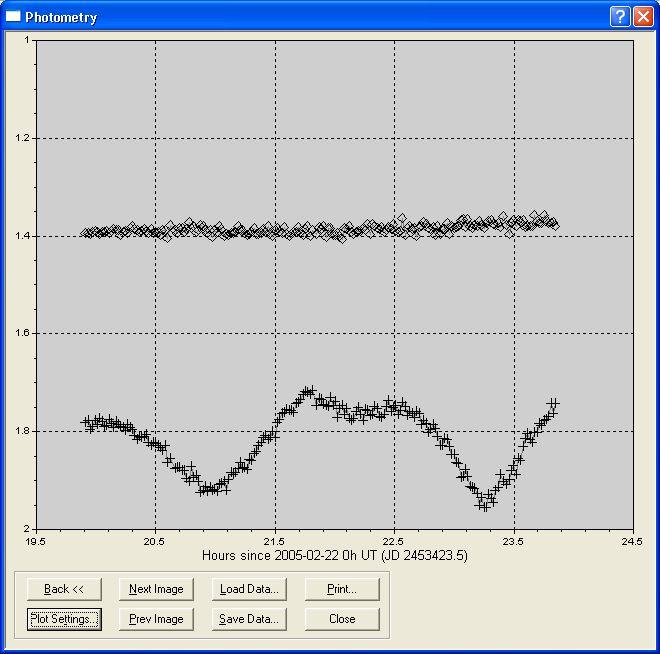Go to Prev Image
660x654 pixels.
click(156, 619)
